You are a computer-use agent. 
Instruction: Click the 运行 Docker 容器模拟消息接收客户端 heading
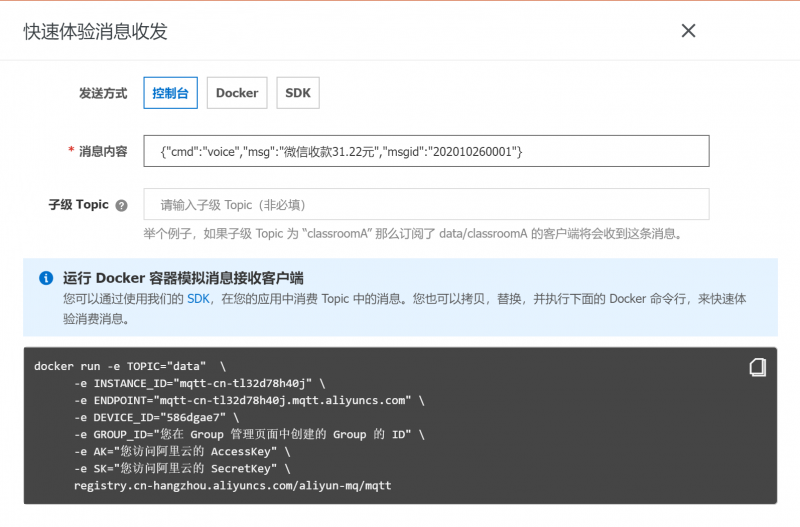pyautogui.click(x=183, y=278)
